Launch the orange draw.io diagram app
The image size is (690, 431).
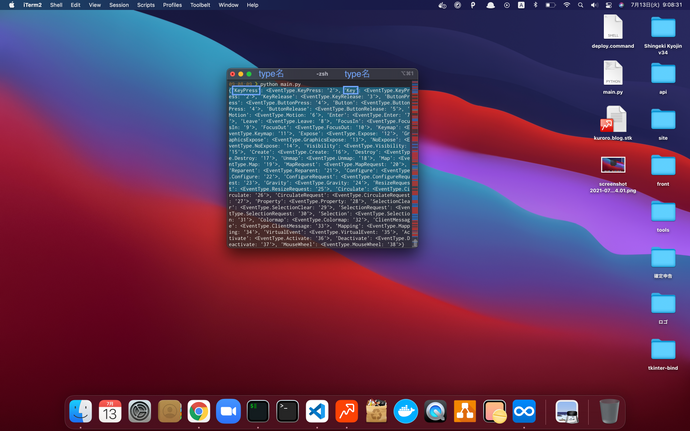[465, 411]
